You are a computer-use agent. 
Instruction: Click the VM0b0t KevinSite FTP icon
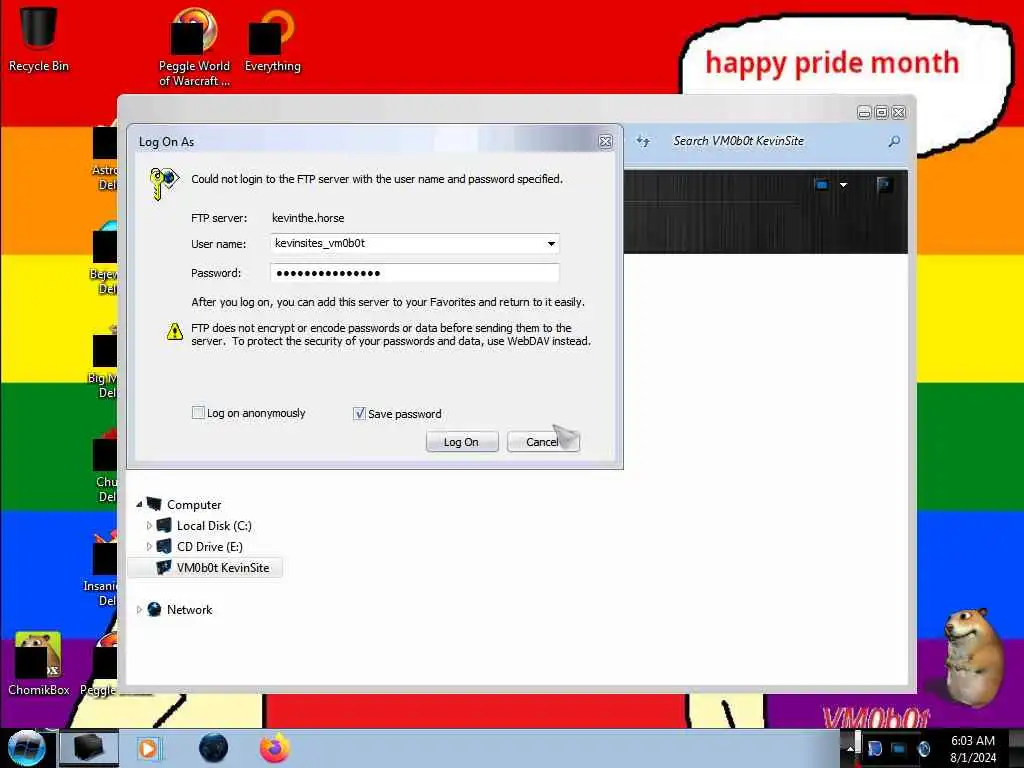pyautogui.click(x=164, y=568)
